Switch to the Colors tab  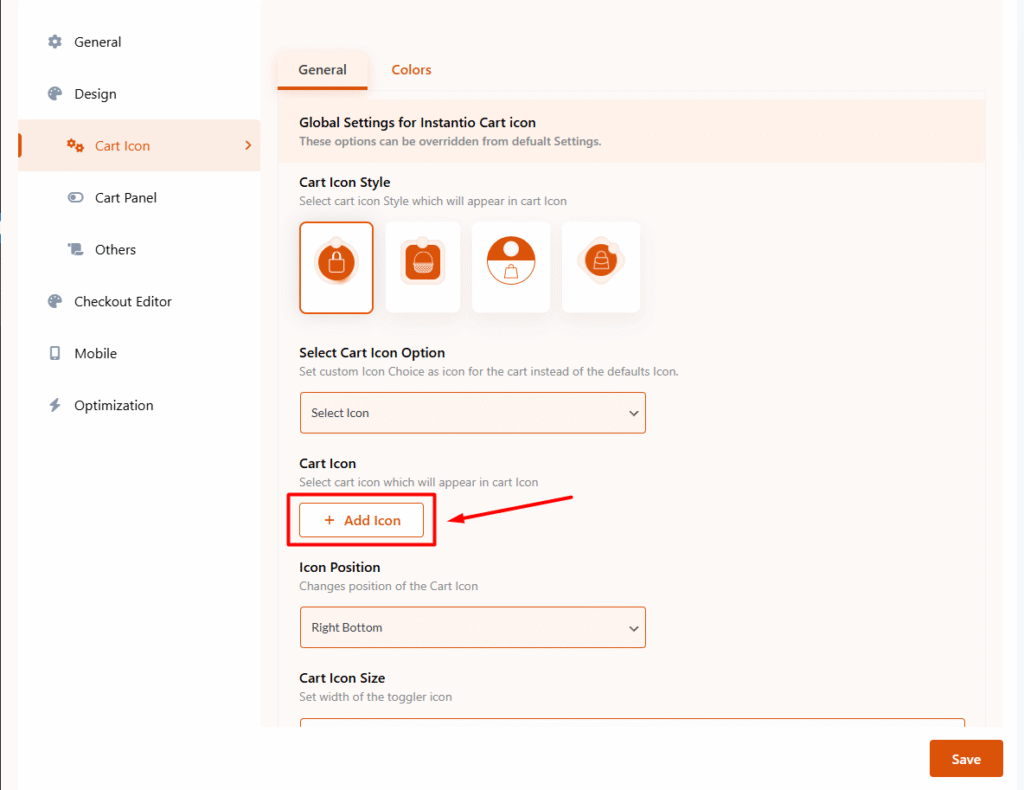tap(411, 70)
